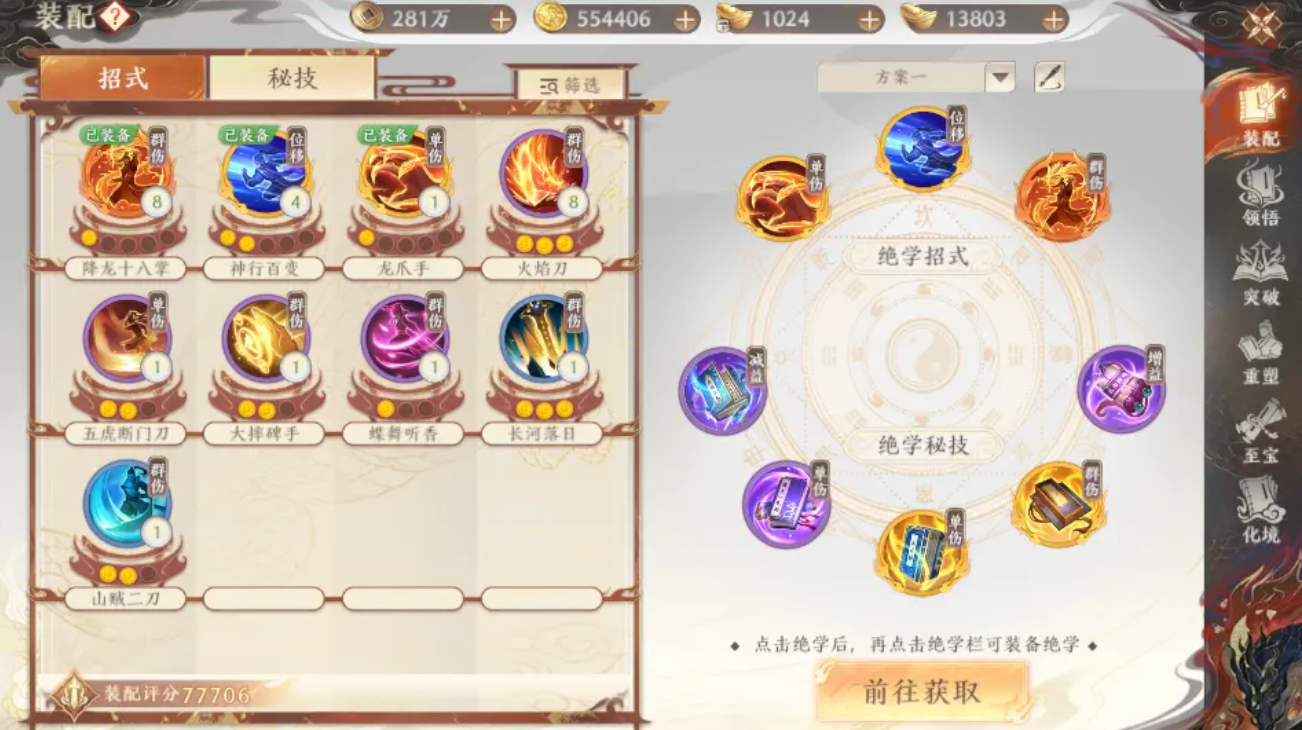The width and height of the screenshot is (1302, 730).
Task: Open the 筛选 filter menu
Action: (570, 86)
